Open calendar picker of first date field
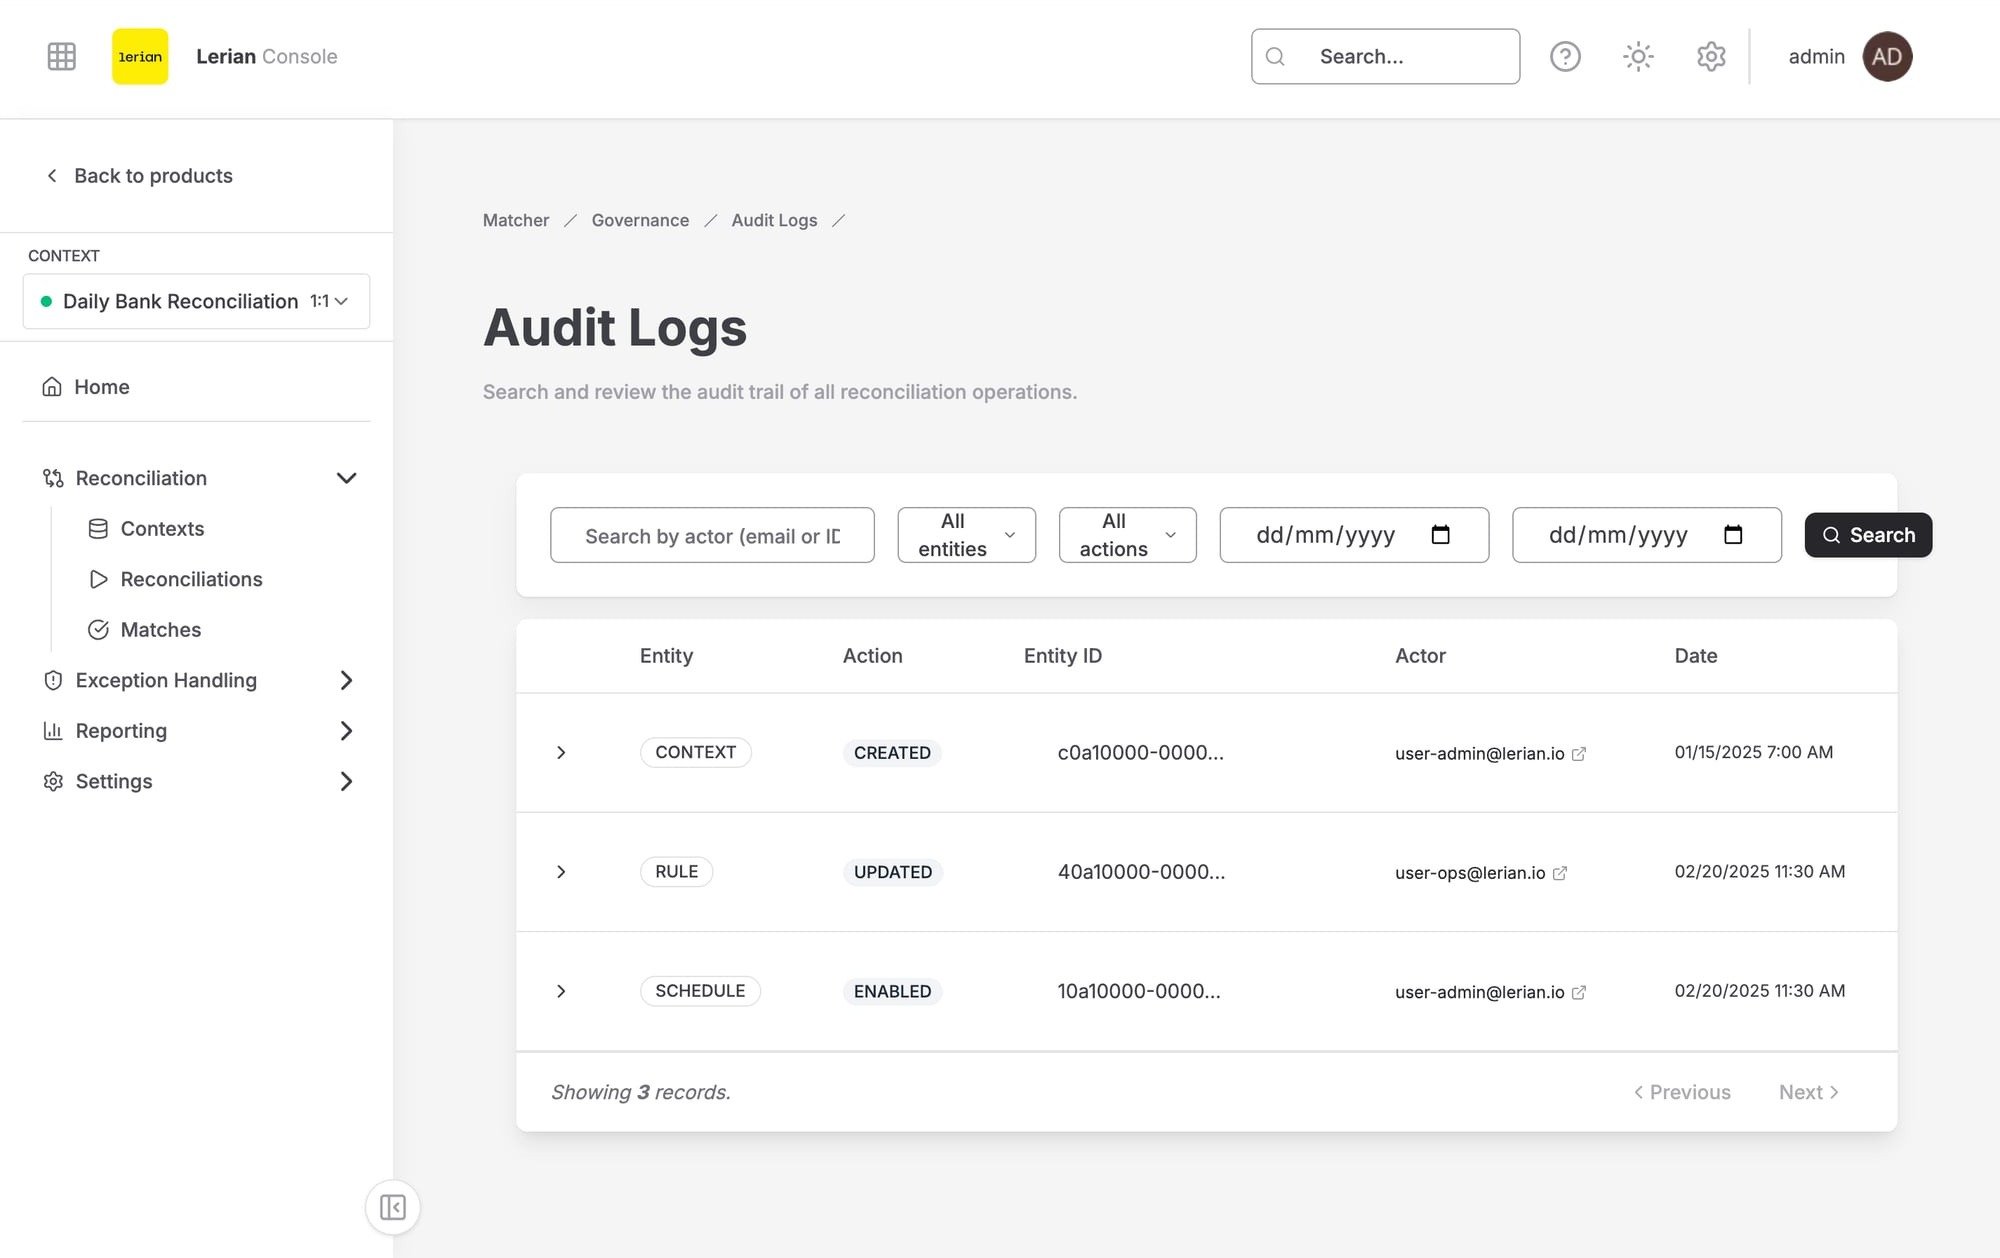Viewport: 2000px width, 1258px height. click(1440, 535)
